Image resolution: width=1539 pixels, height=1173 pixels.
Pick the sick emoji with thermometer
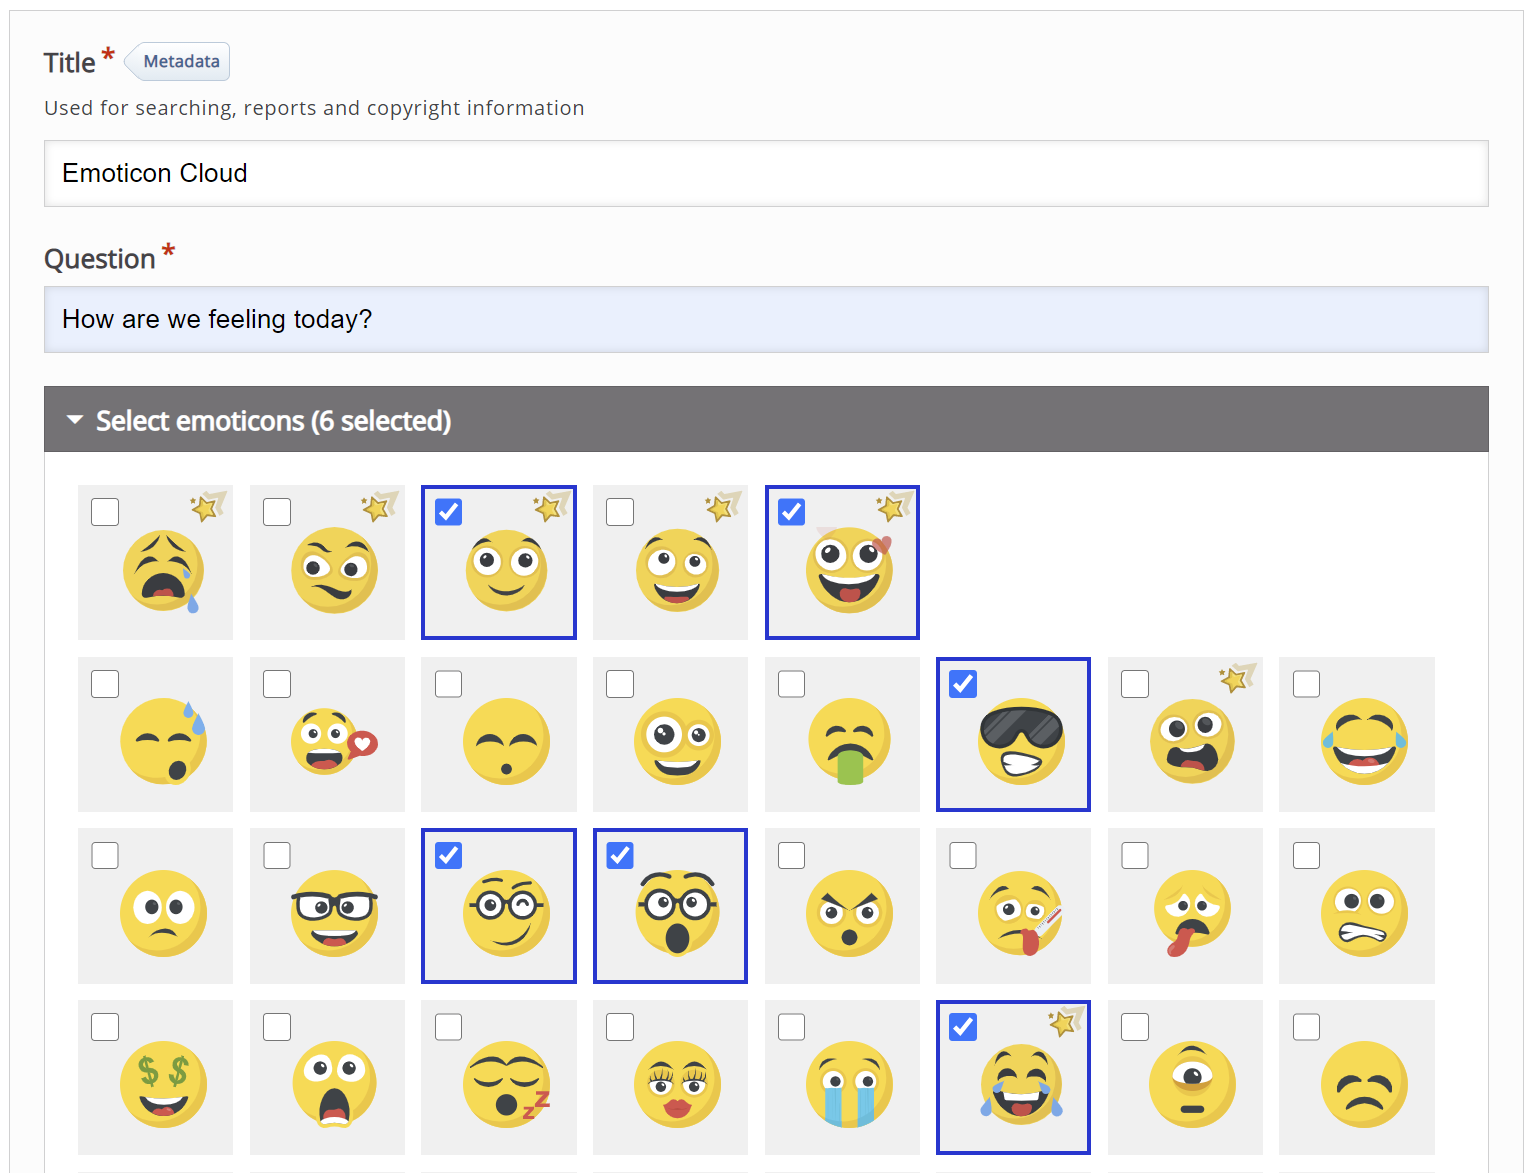coord(1020,913)
